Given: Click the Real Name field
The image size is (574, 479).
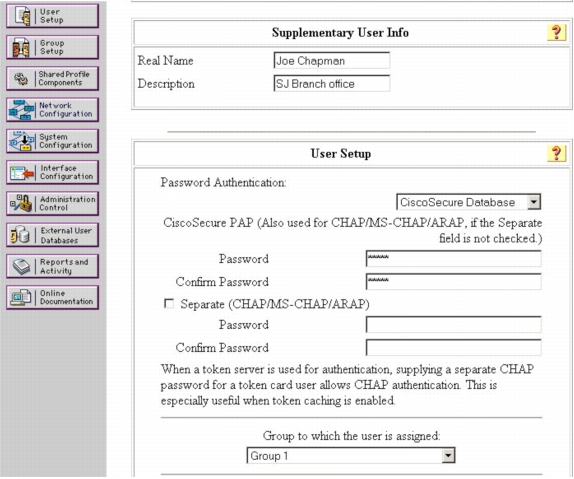Looking at the screenshot, I should click(332, 60).
